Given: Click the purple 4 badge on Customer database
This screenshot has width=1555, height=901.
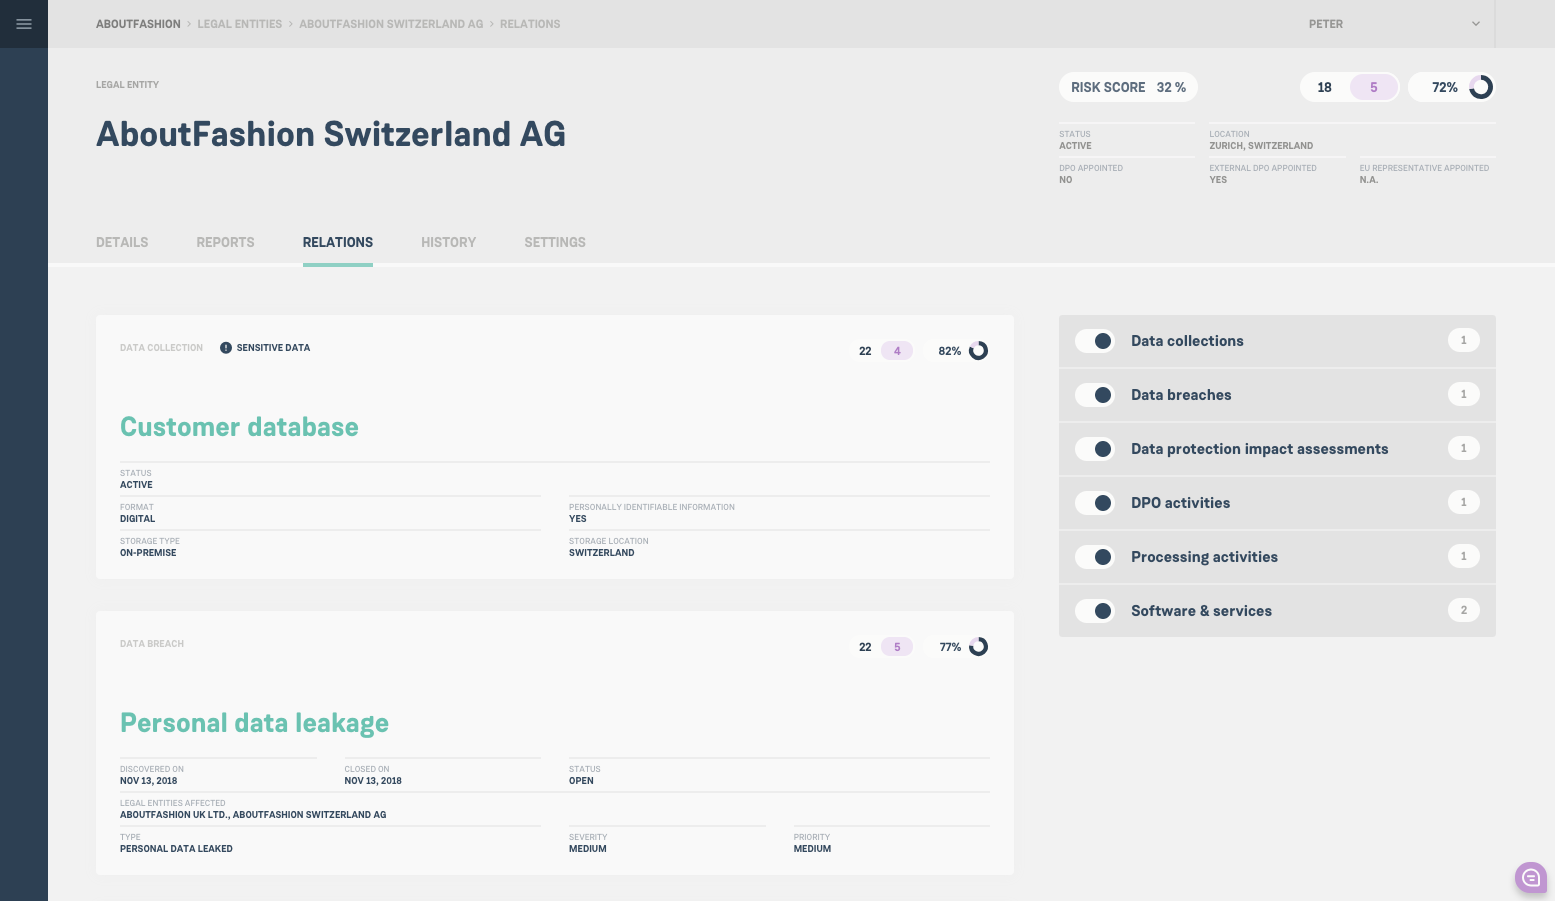Looking at the screenshot, I should coord(897,351).
